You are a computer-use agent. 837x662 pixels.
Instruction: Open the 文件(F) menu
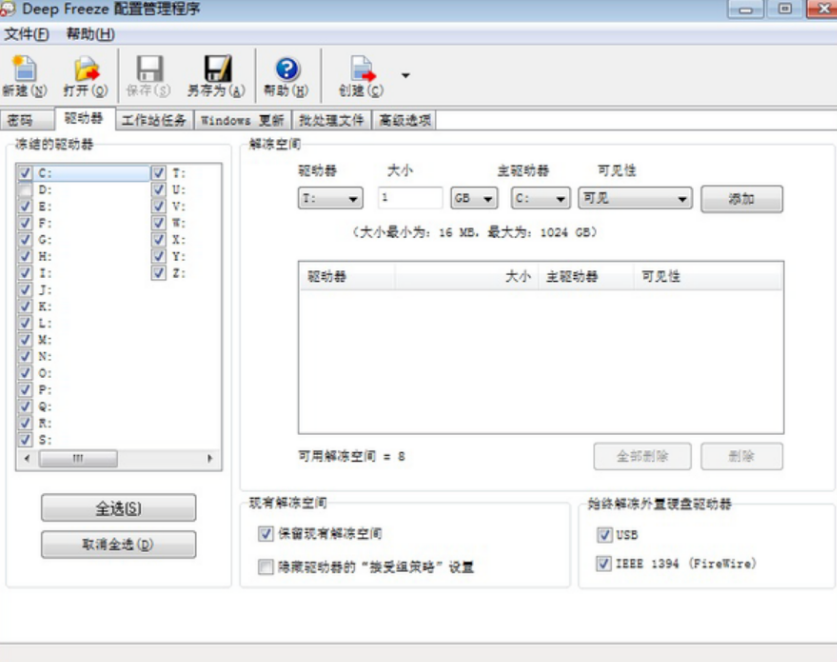[x=26, y=34]
